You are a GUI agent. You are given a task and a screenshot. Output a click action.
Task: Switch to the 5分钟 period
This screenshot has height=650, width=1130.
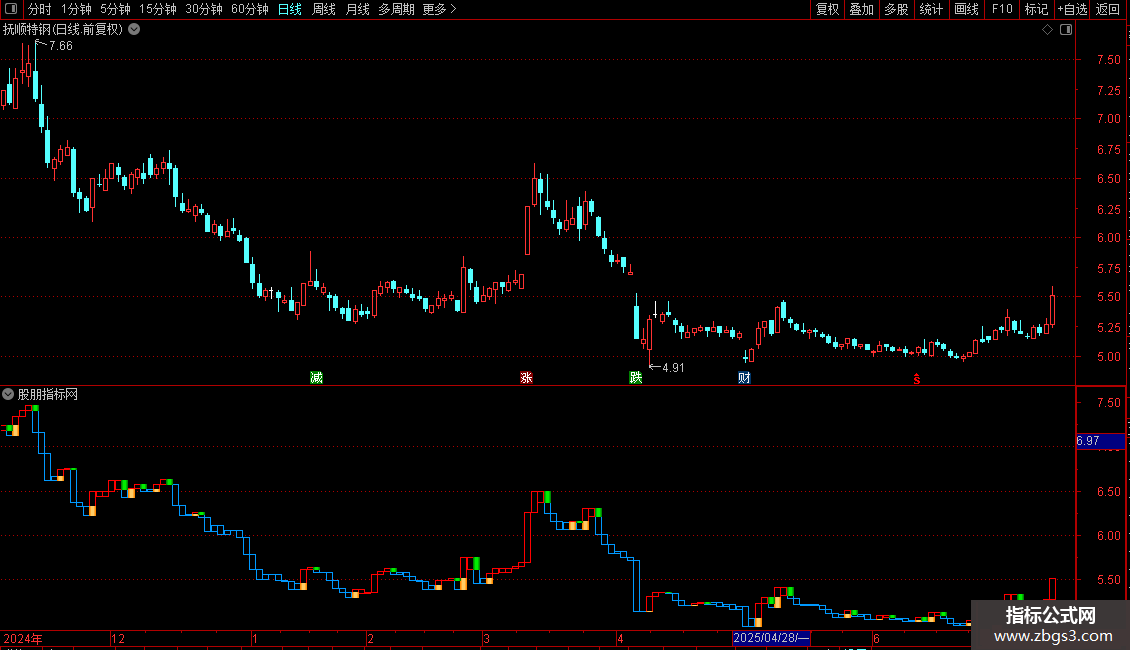coord(115,9)
